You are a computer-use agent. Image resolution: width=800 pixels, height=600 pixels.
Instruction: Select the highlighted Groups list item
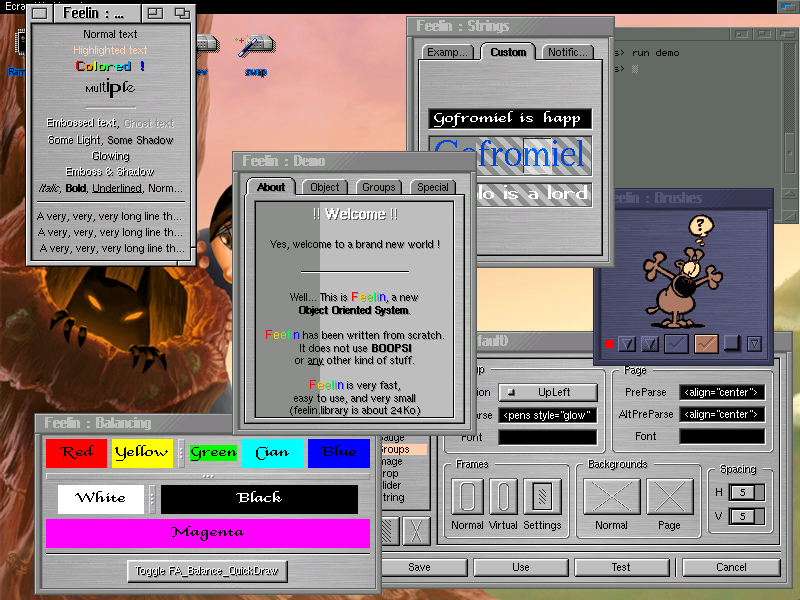pyautogui.click(x=403, y=449)
